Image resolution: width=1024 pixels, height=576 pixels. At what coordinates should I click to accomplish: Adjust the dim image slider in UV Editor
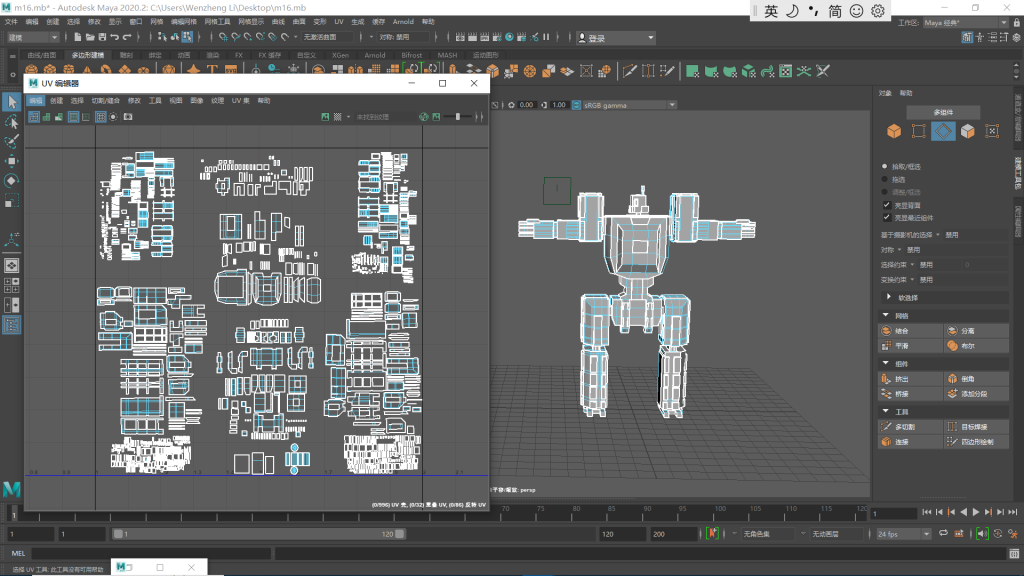(458, 117)
